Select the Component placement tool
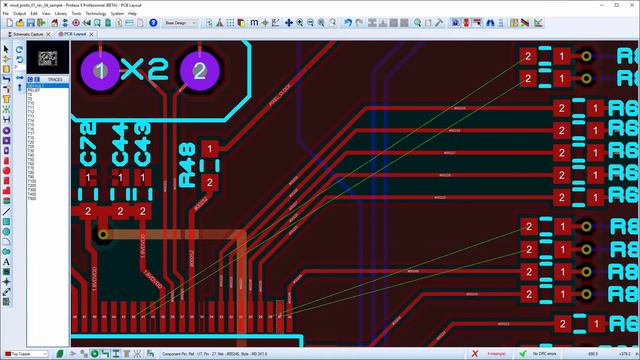Screen dimensions: 640x360 pos(6,59)
